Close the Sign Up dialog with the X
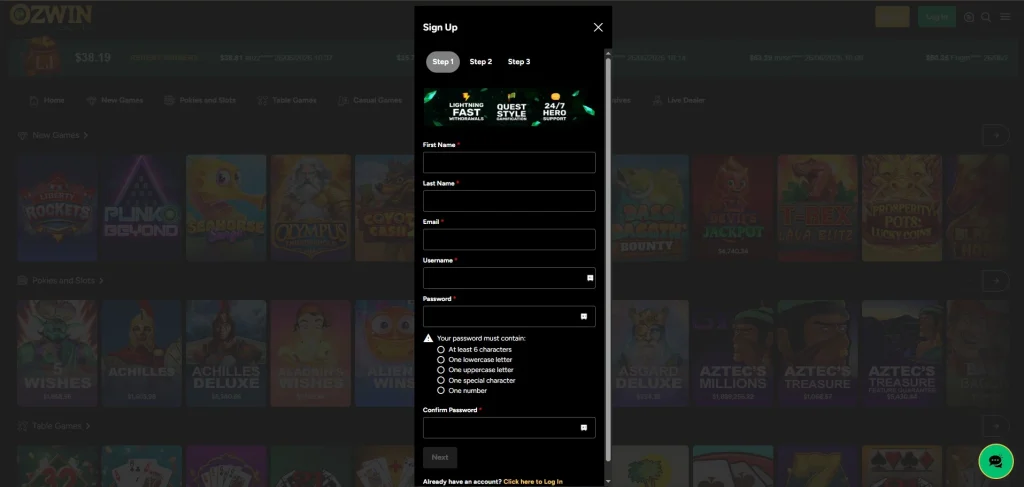The image size is (1024, 487). click(x=598, y=27)
